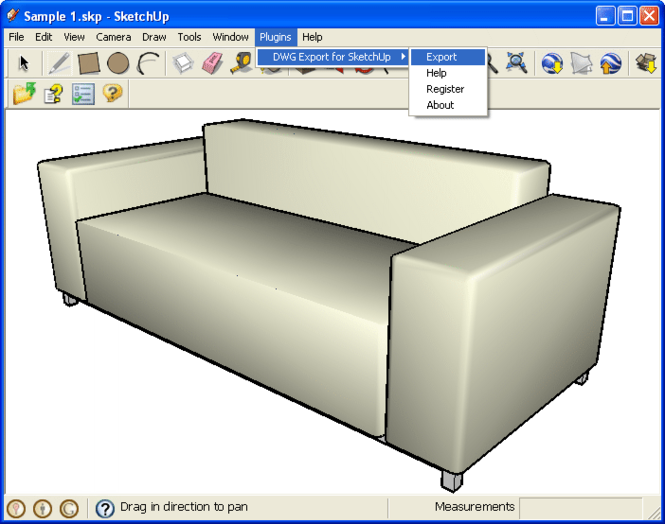
Task: Click the Zoom Extents tool
Action: (x=517, y=63)
